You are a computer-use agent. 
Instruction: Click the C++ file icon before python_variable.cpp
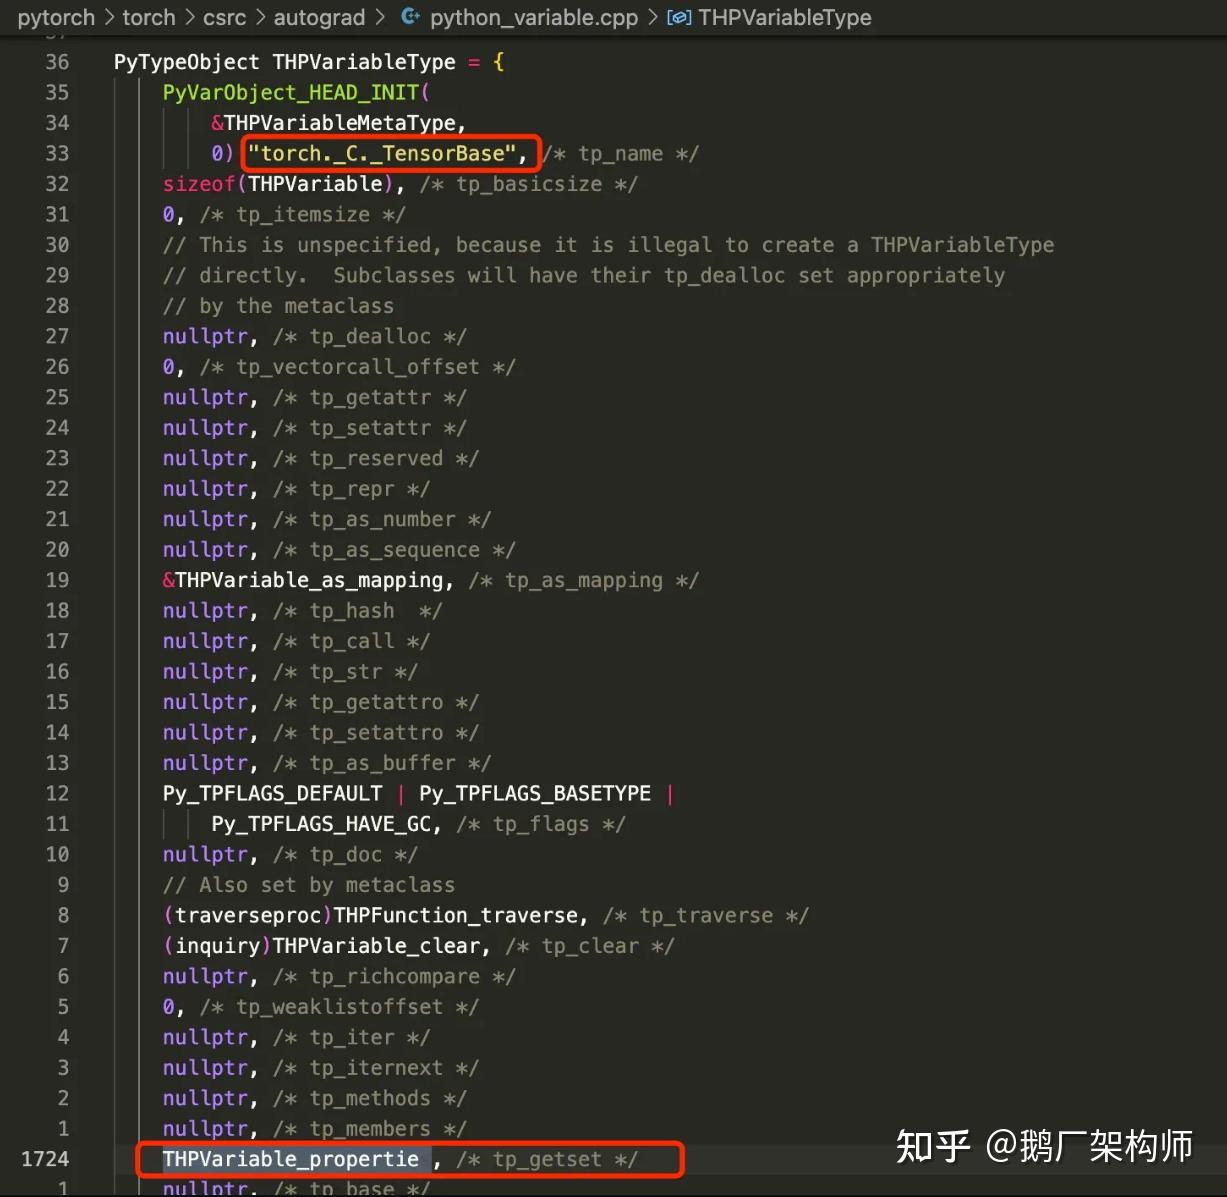coord(410,17)
